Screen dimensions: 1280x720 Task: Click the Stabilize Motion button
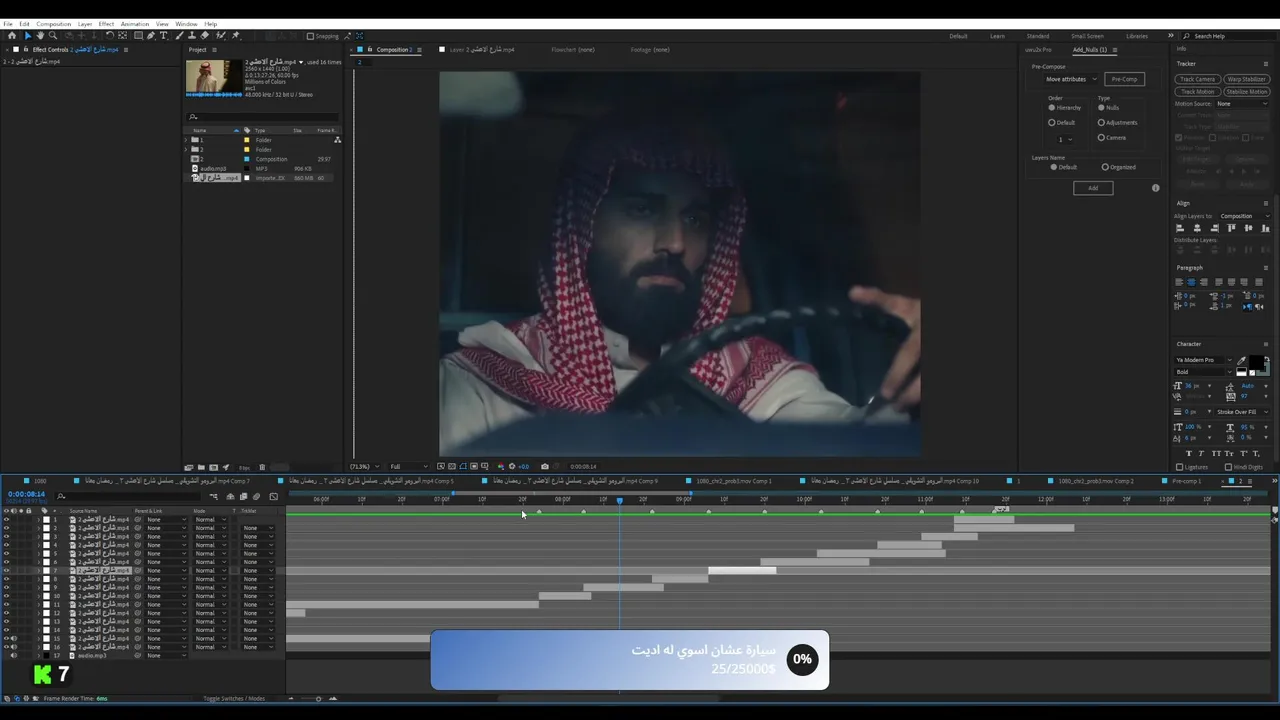click(x=1246, y=92)
